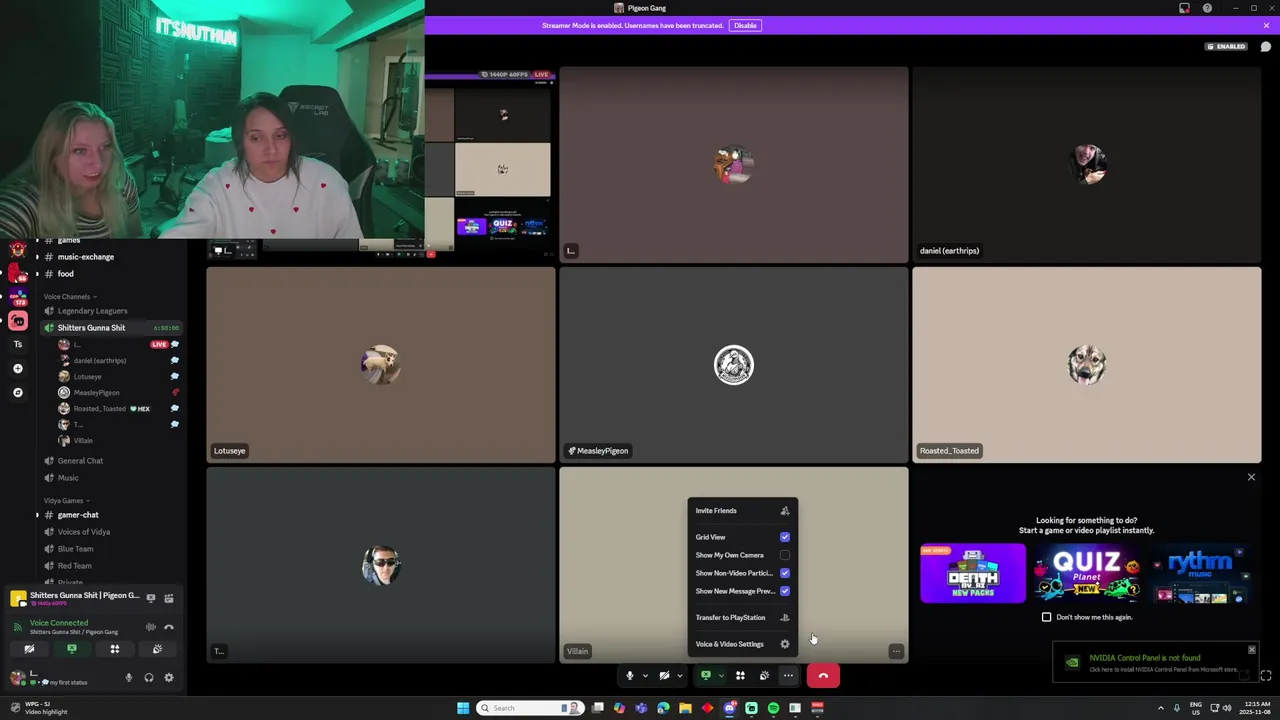Launch Rythm music activity card
Viewport: 1280px width, 720px height.
(x=1199, y=574)
